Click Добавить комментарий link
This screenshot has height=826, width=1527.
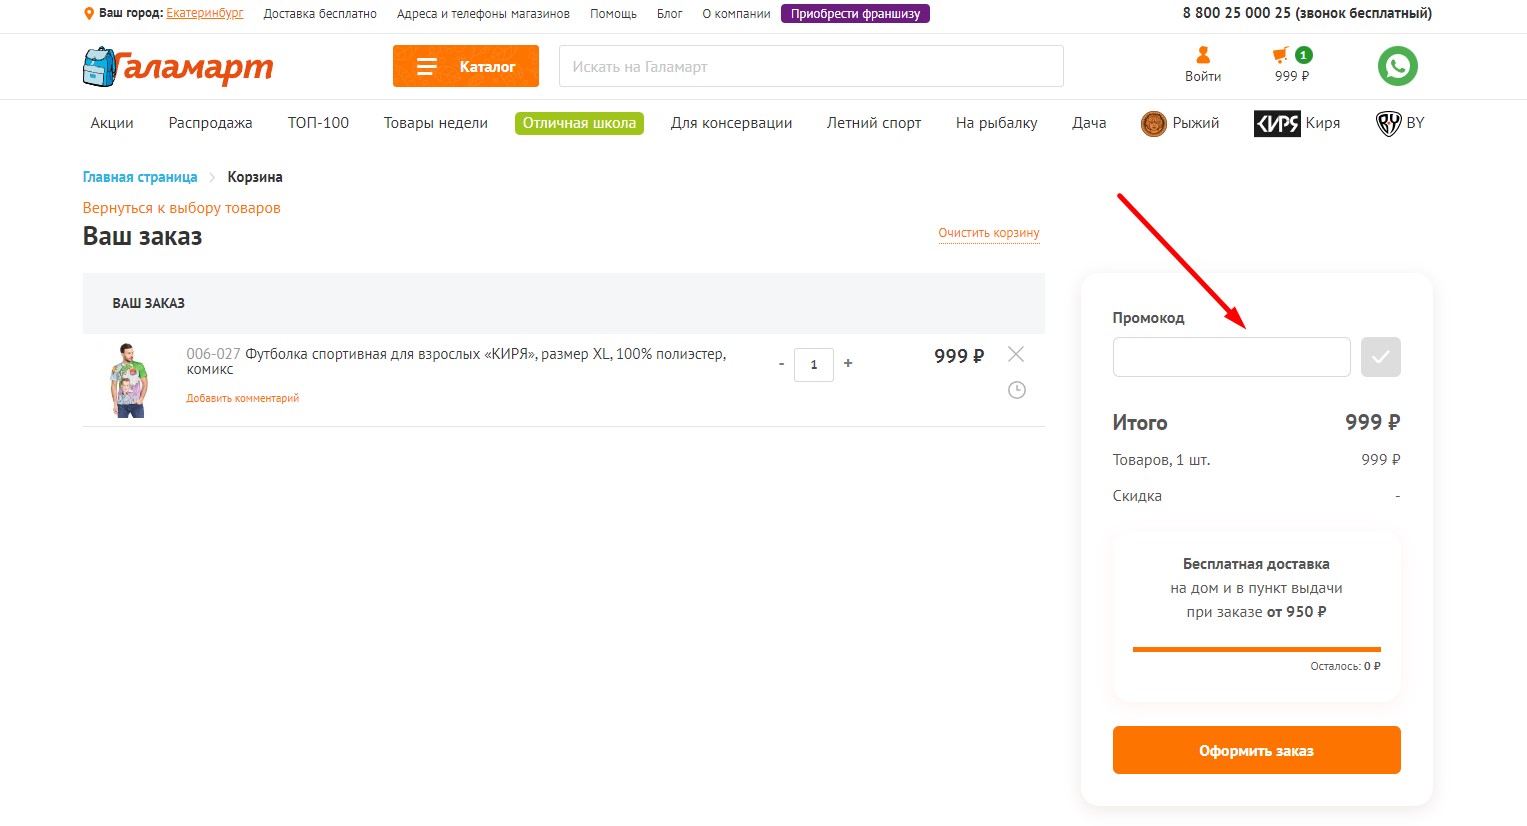(243, 398)
